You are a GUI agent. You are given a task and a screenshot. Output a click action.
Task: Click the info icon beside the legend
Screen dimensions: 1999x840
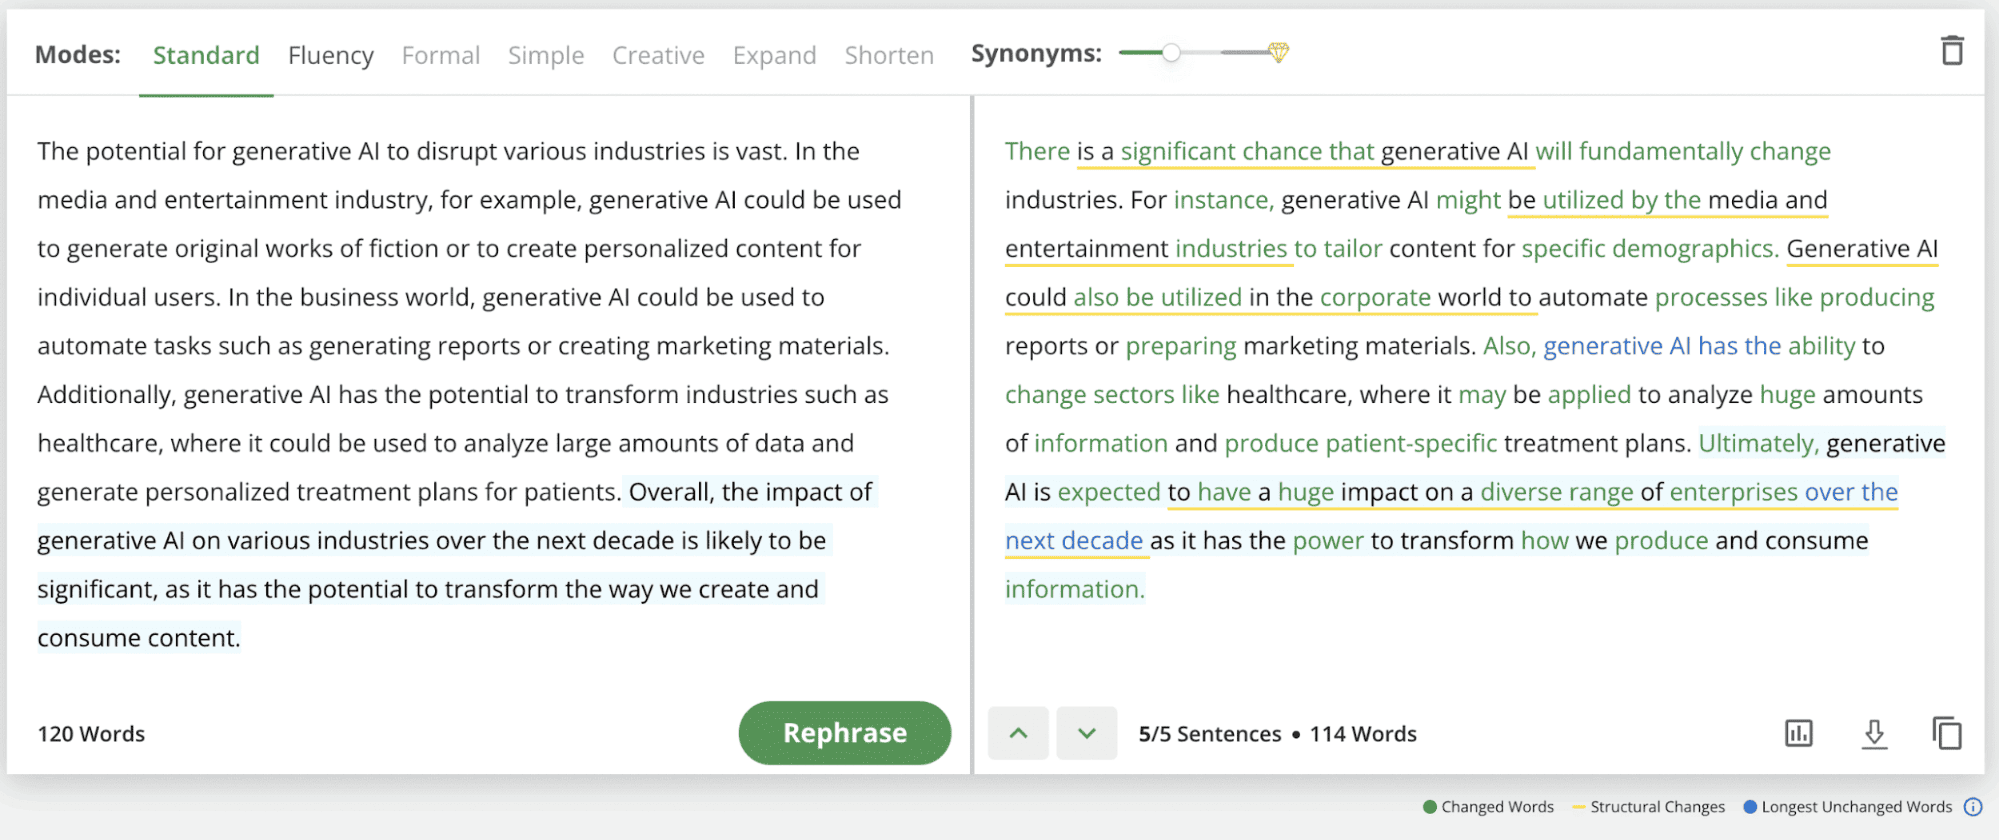tap(1972, 807)
